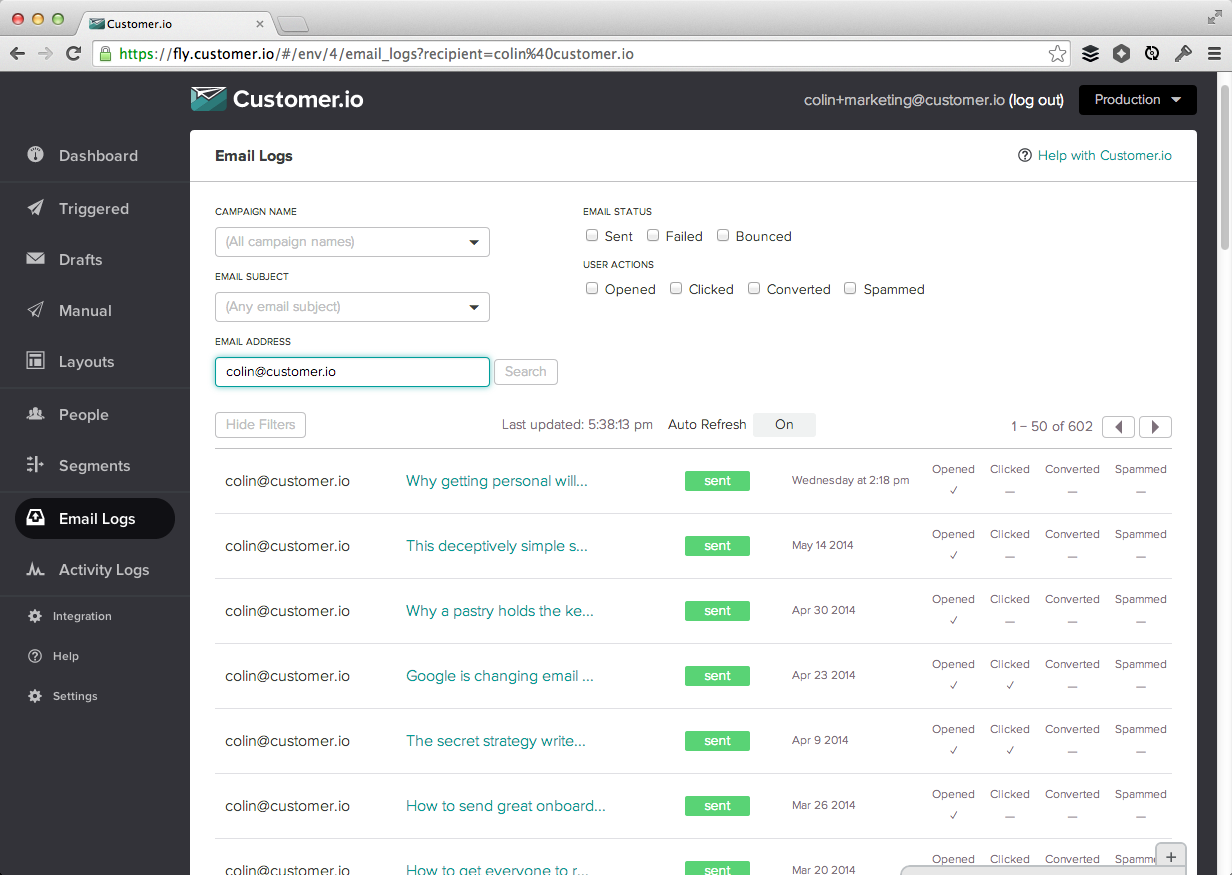Expand the email subject dropdown

[352, 307]
